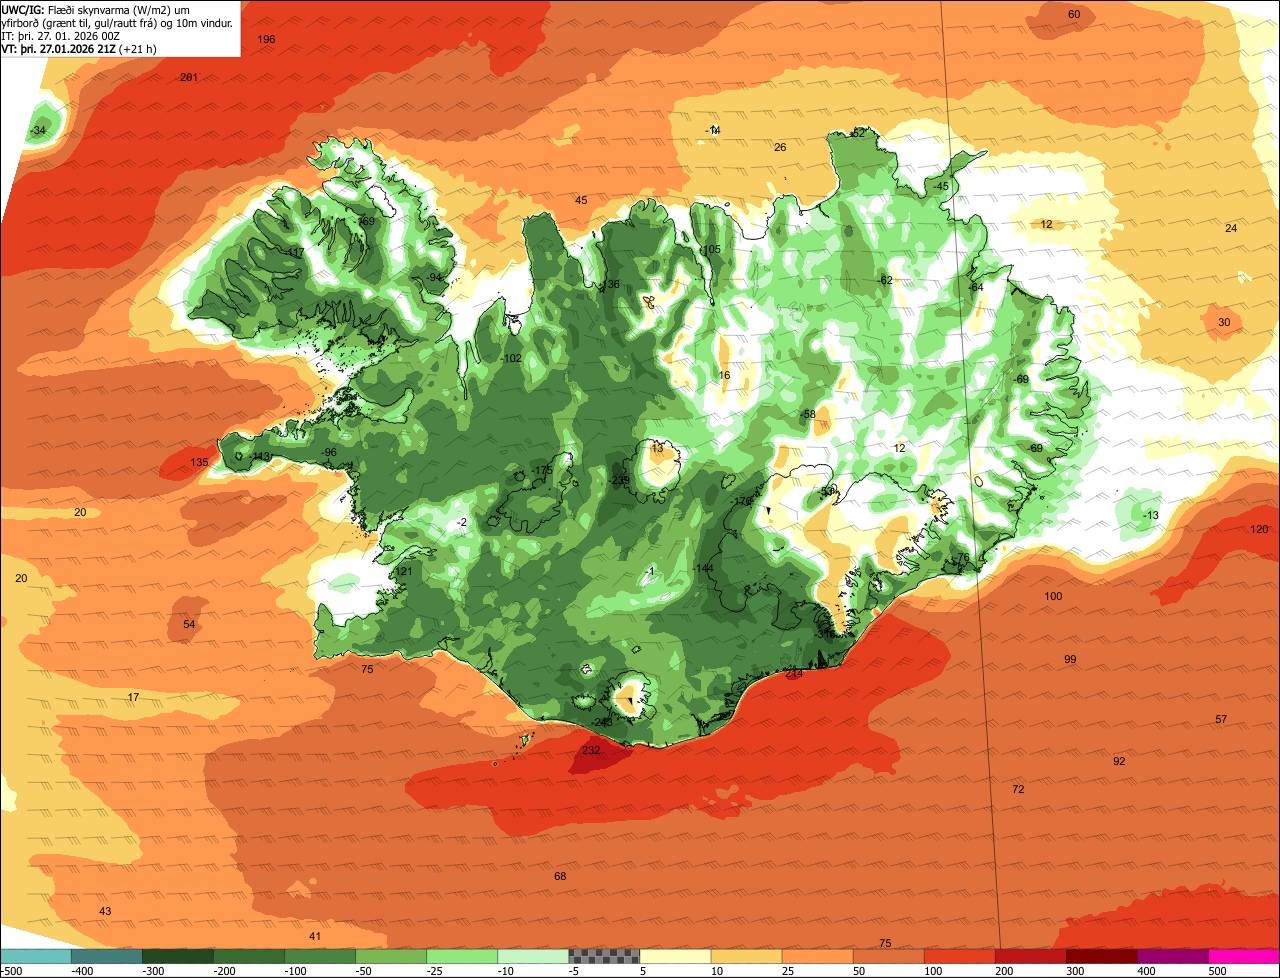Click the 196 value in the northwest sea

click(x=266, y=39)
